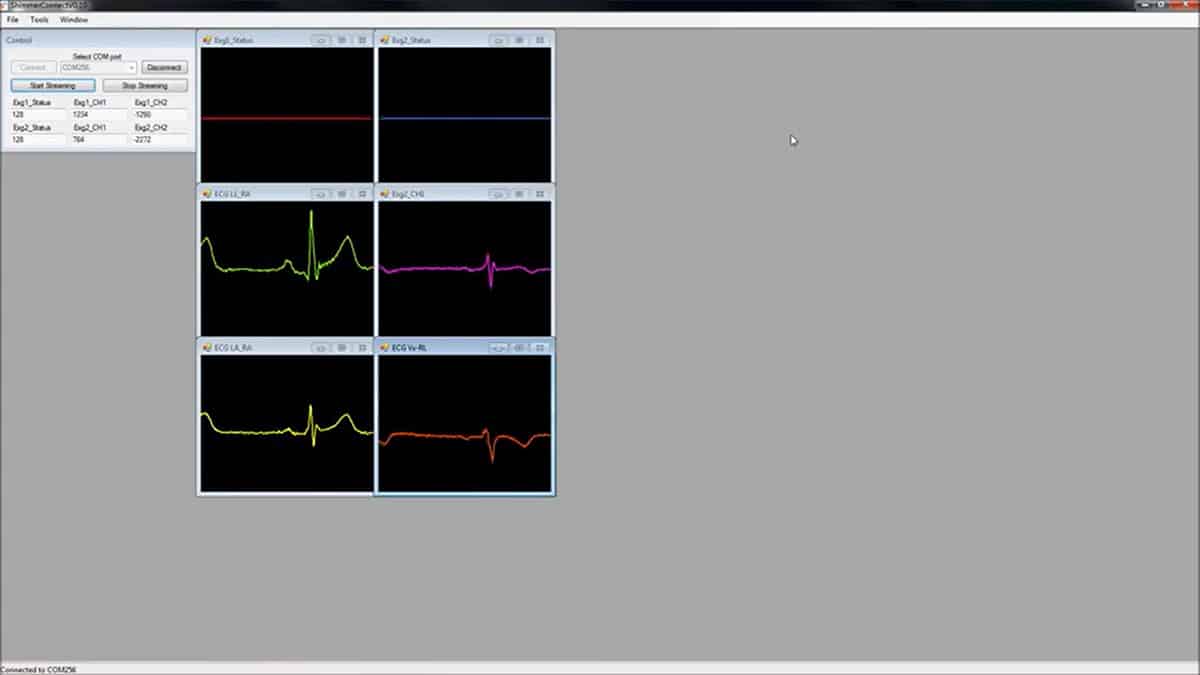Click the Exg1_CH1 value field
1200x675 pixels.
(x=98, y=115)
